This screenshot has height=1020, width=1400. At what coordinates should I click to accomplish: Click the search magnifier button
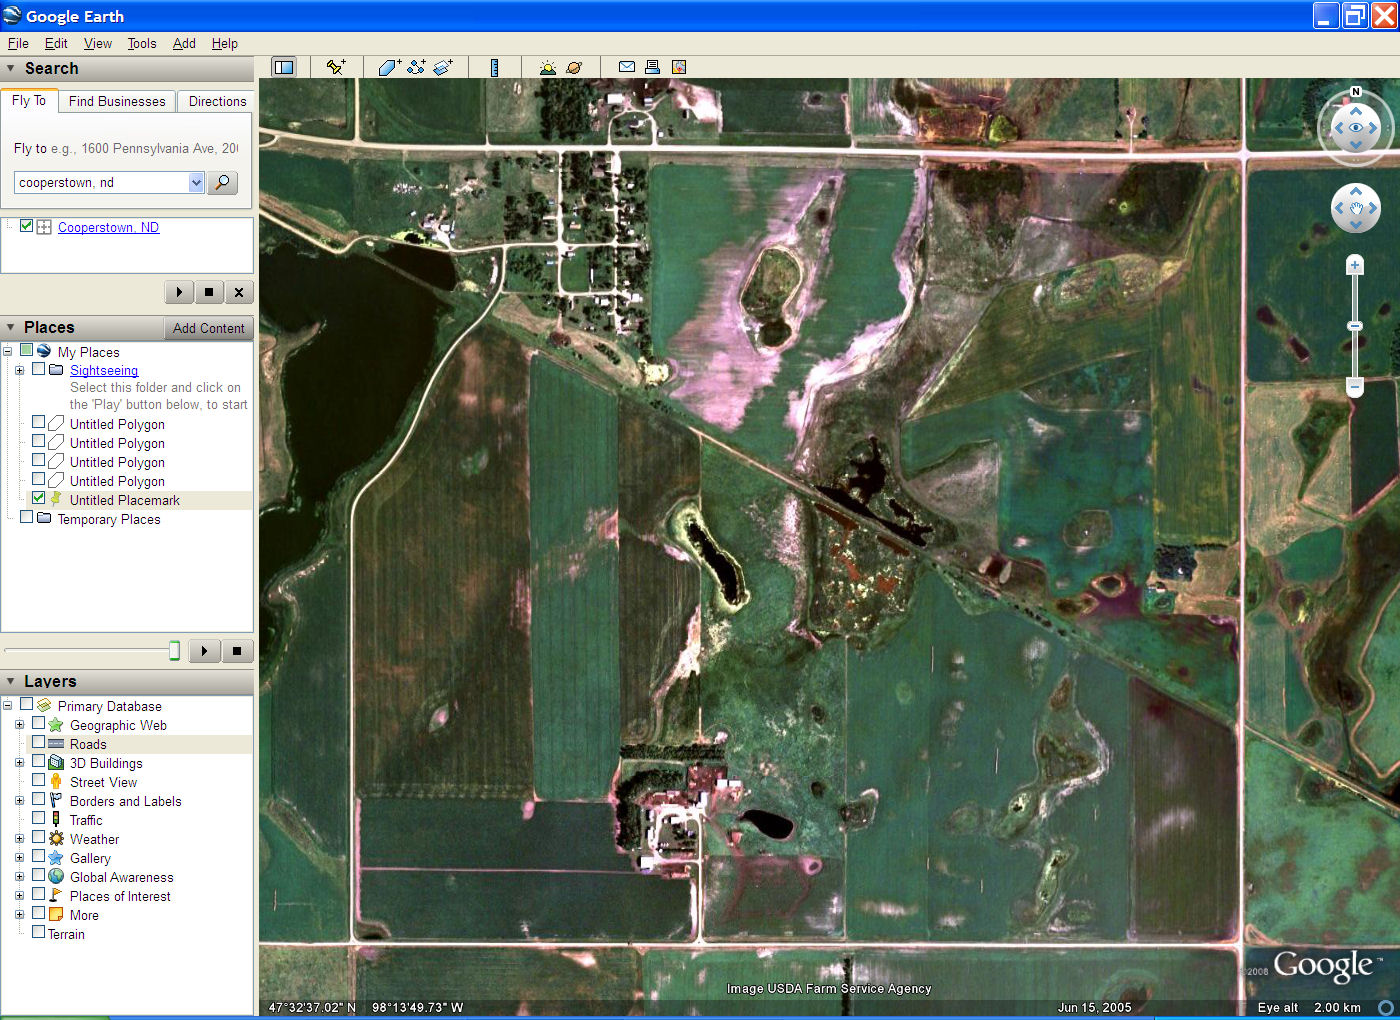(x=222, y=182)
